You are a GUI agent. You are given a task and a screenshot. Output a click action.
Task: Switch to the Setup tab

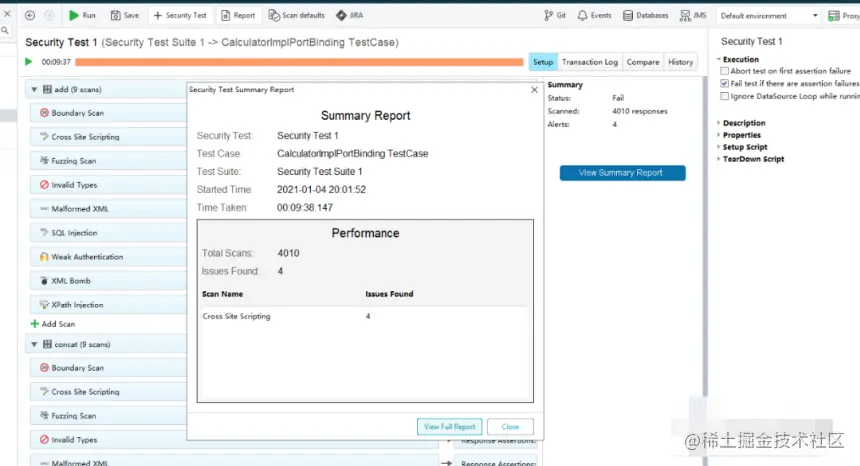tap(543, 62)
